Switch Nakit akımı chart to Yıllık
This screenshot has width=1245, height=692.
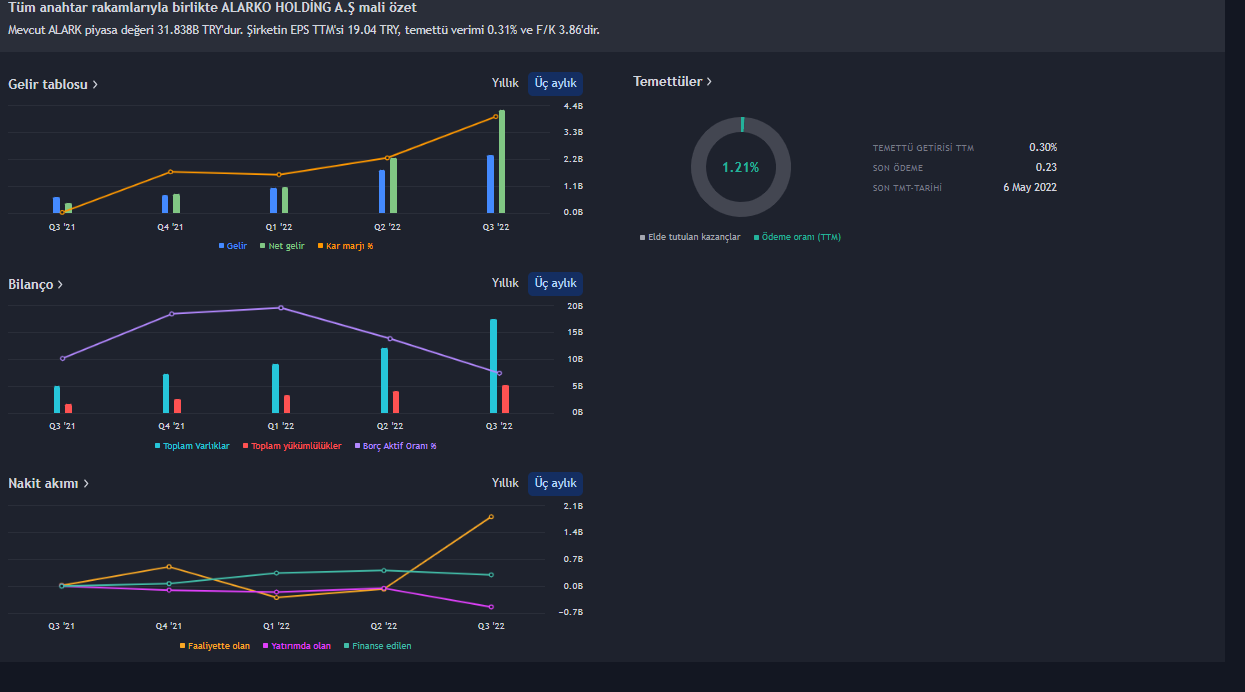click(505, 483)
